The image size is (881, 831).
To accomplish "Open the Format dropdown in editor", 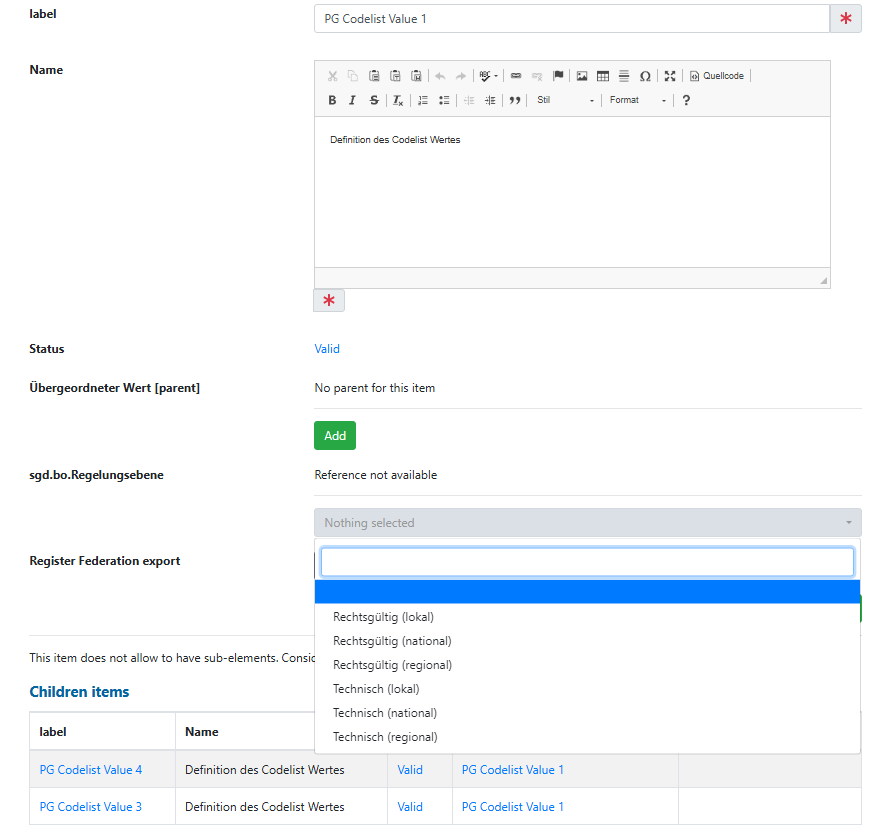I will click(637, 100).
